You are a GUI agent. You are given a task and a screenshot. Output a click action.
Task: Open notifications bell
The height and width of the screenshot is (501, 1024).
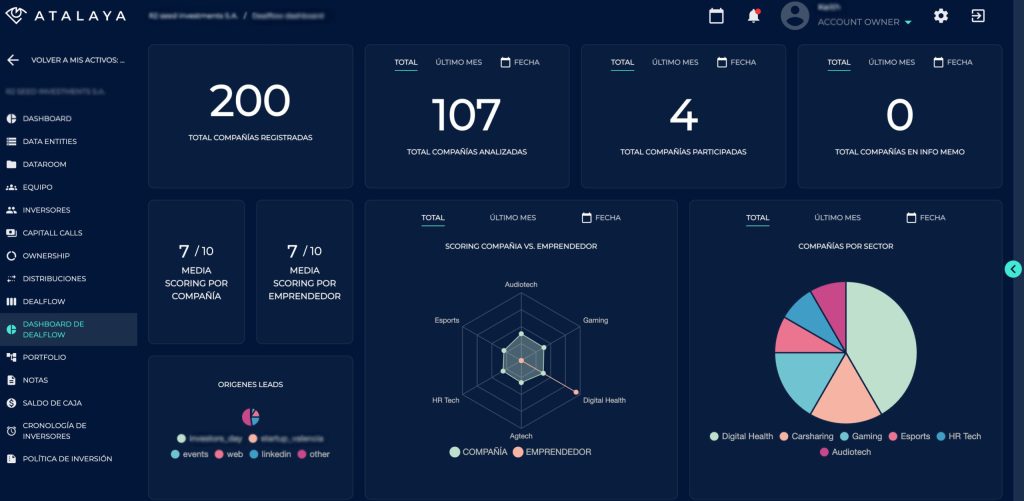754,16
